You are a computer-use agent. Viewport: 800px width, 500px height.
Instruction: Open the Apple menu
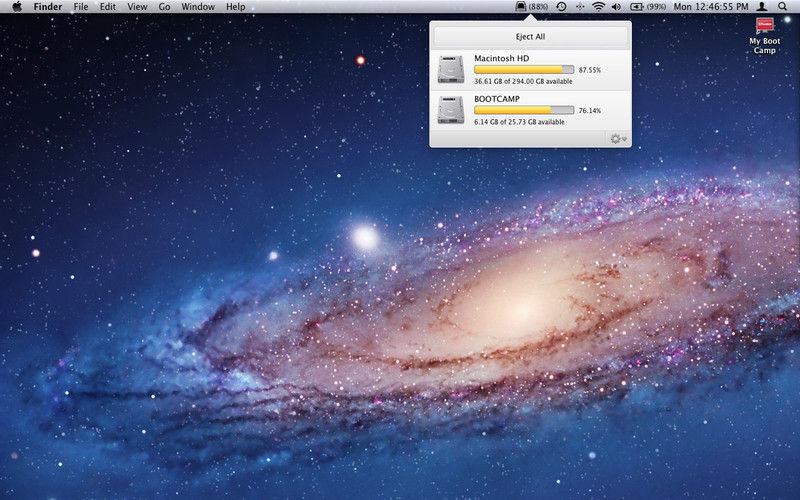pos(17,7)
